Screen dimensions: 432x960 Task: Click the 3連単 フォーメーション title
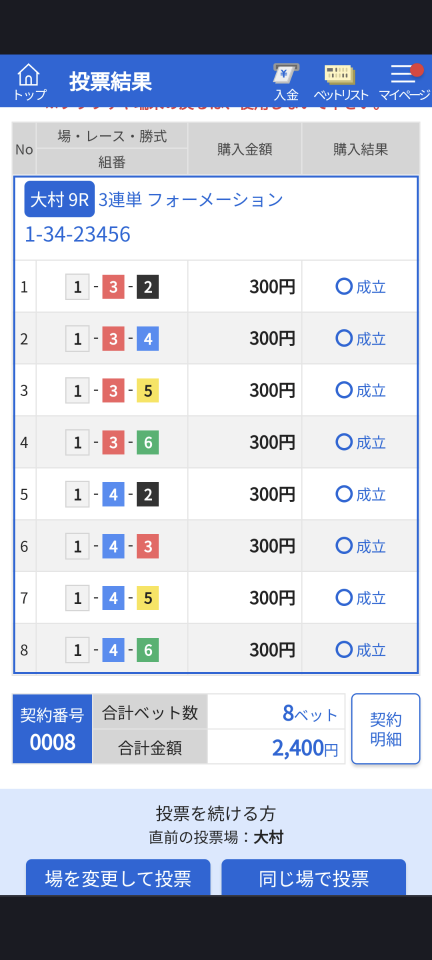(x=191, y=200)
